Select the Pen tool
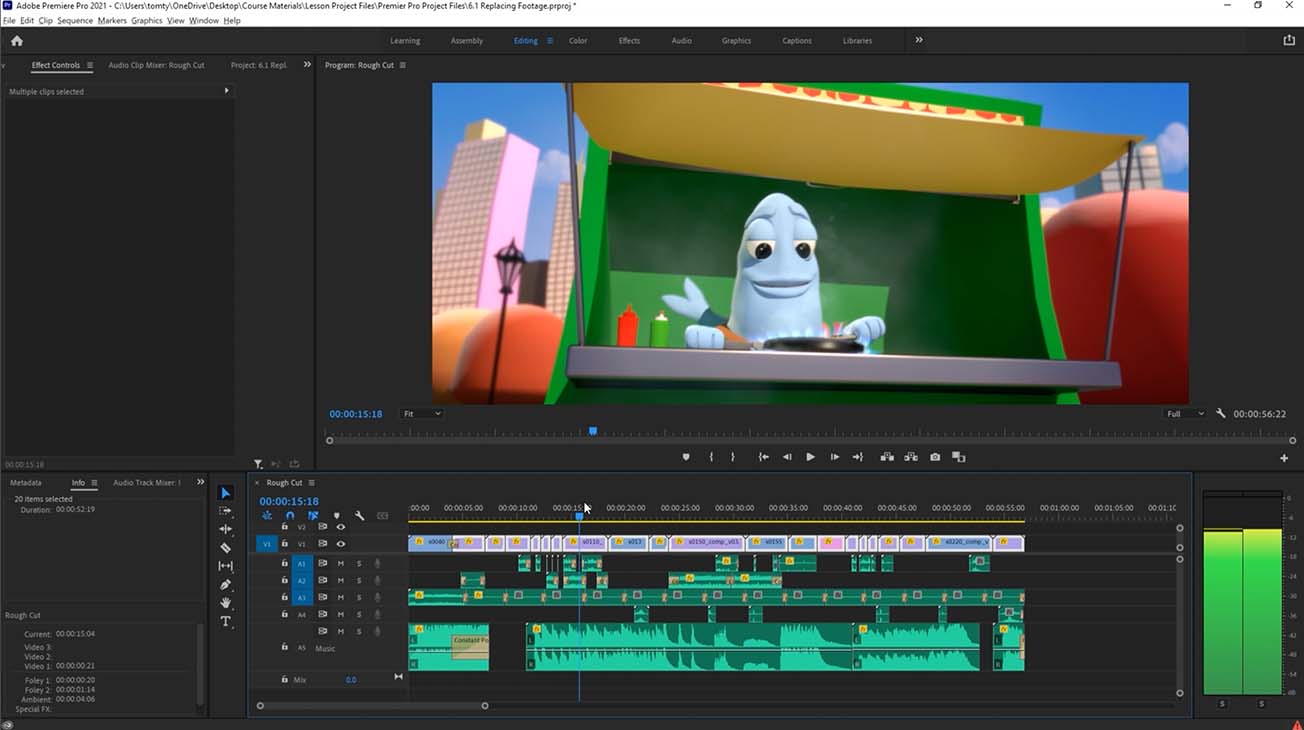This screenshot has height=730, width=1304. (x=225, y=585)
